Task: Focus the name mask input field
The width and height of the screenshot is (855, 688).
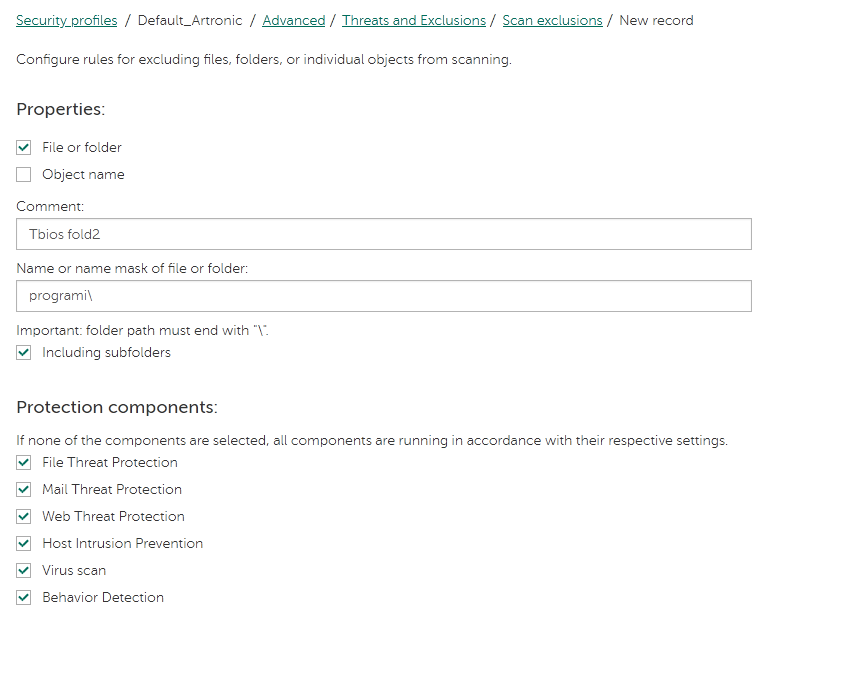Action: point(384,296)
